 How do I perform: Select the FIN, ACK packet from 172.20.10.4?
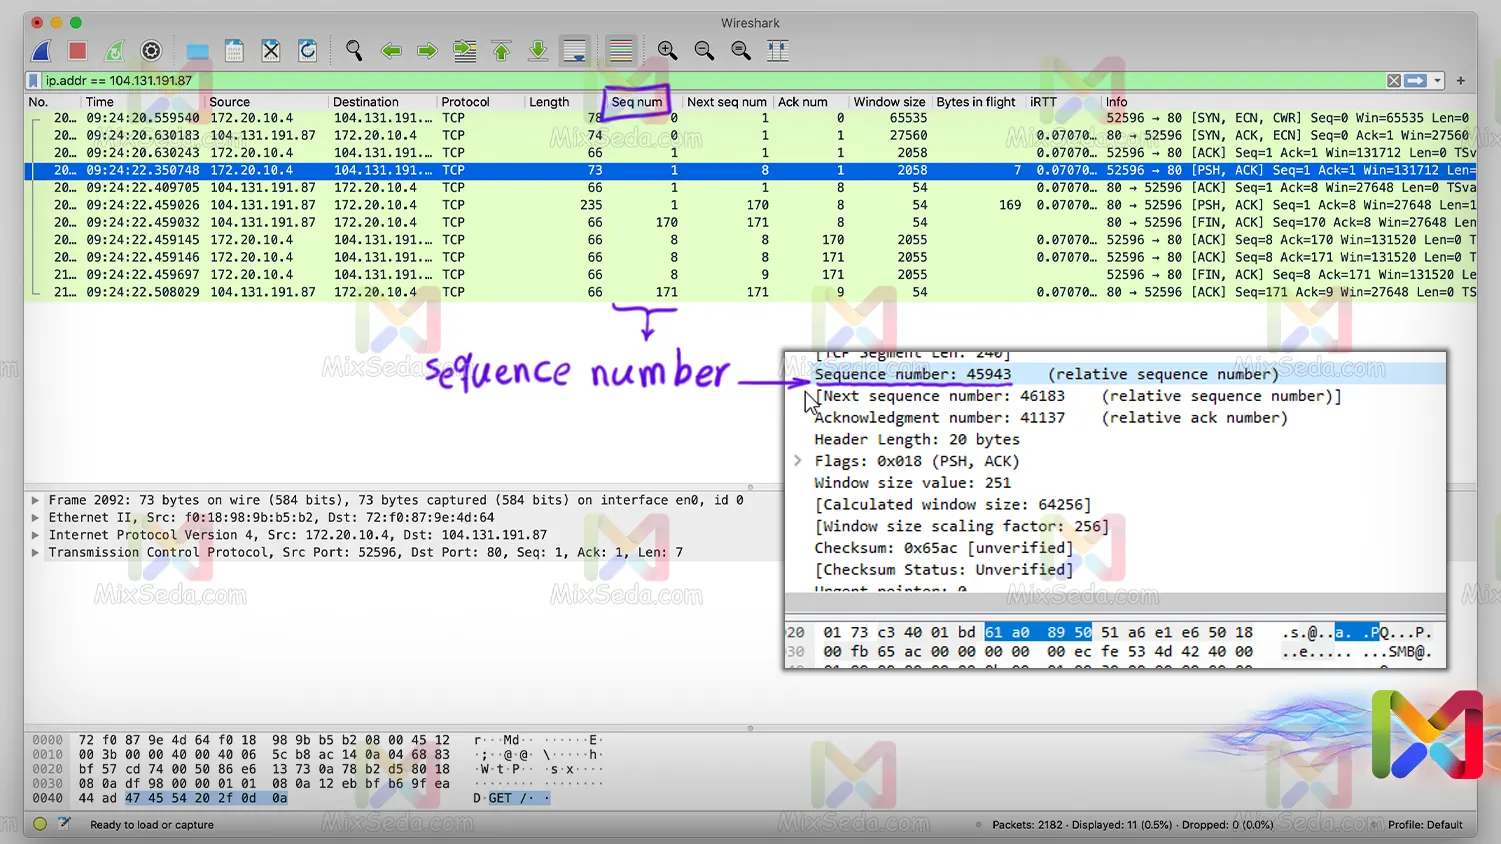[x=700, y=275]
